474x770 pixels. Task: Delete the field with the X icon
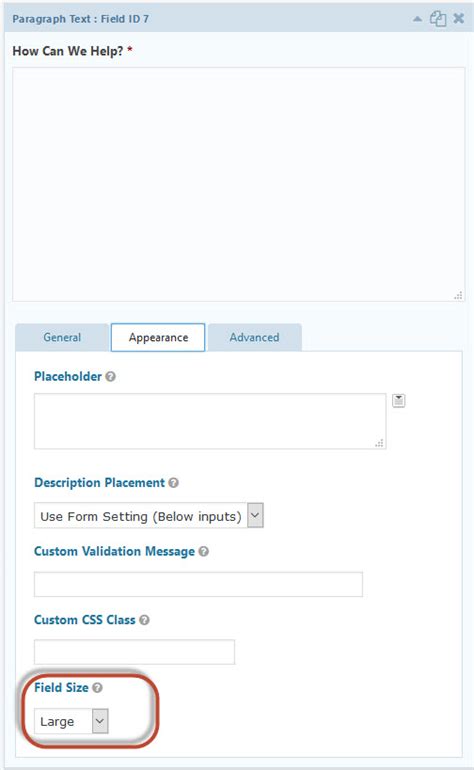[x=459, y=19]
